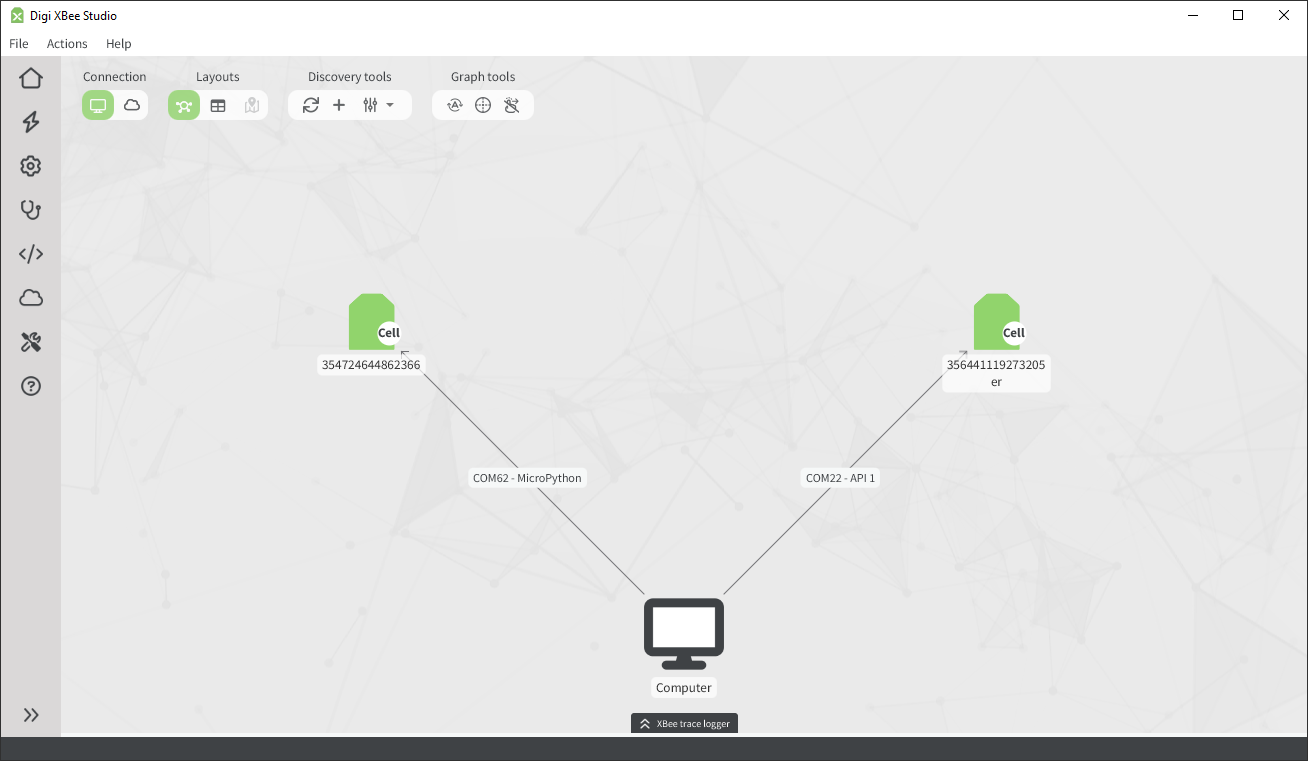Image resolution: width=1308 pixels, height=761 pixels.
Task: Click the COM22 - API 1 connection label
Action: [x=841, y=478]
